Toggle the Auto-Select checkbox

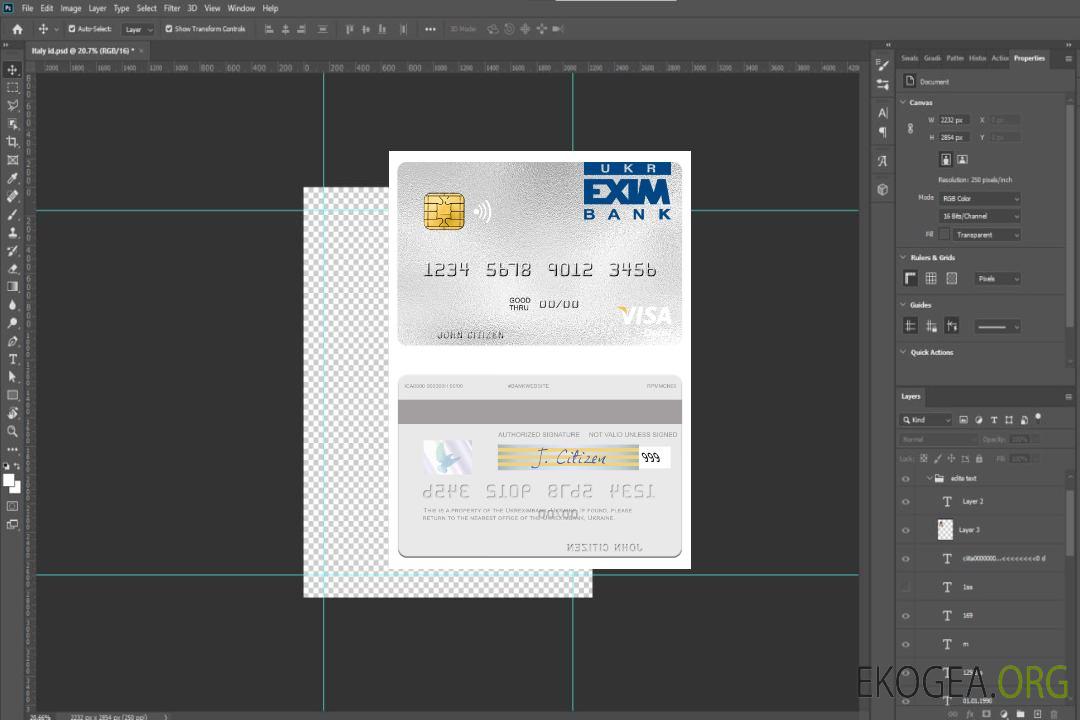point(72,29)
